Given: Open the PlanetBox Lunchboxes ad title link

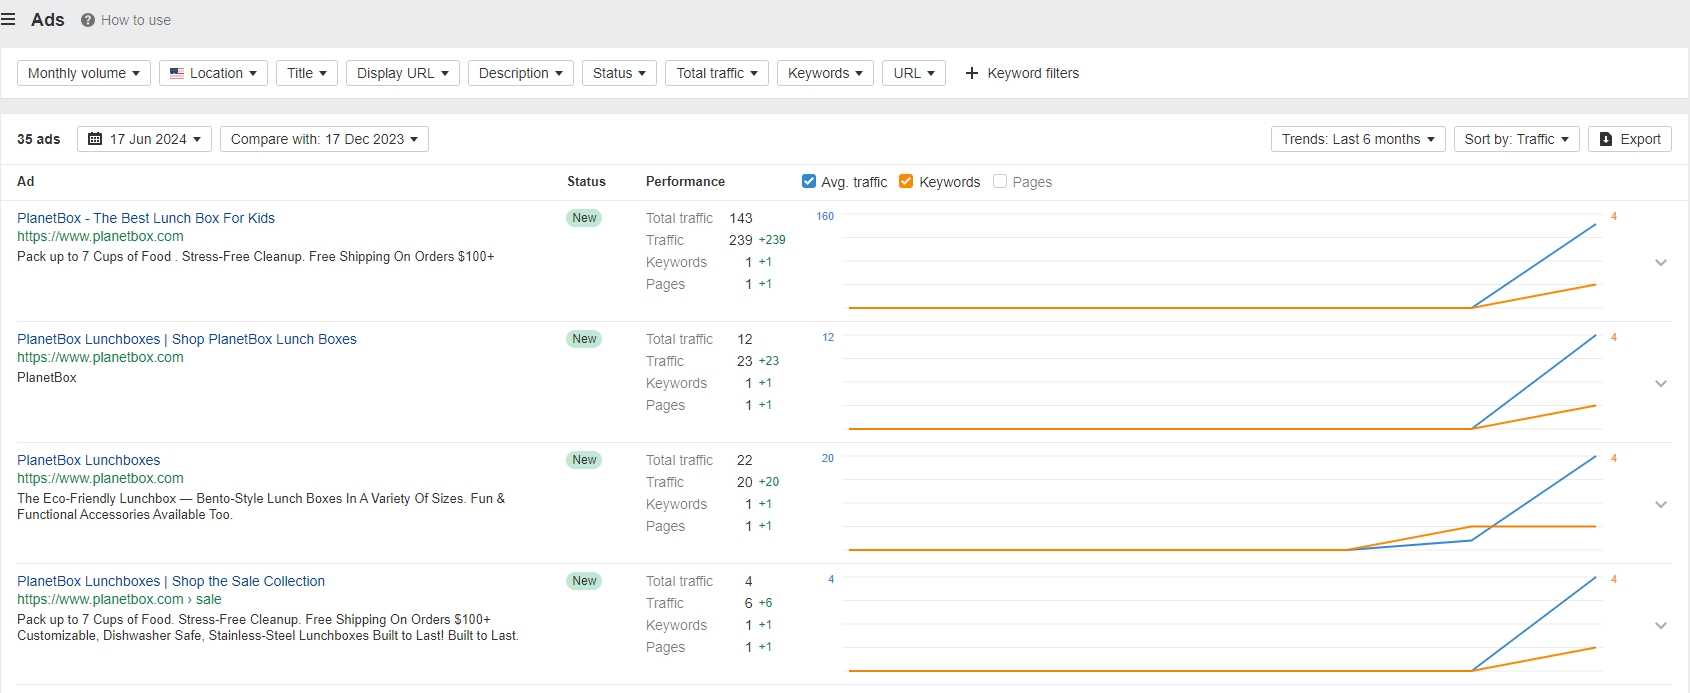Looking at the screenshot, I should (89, 460).
